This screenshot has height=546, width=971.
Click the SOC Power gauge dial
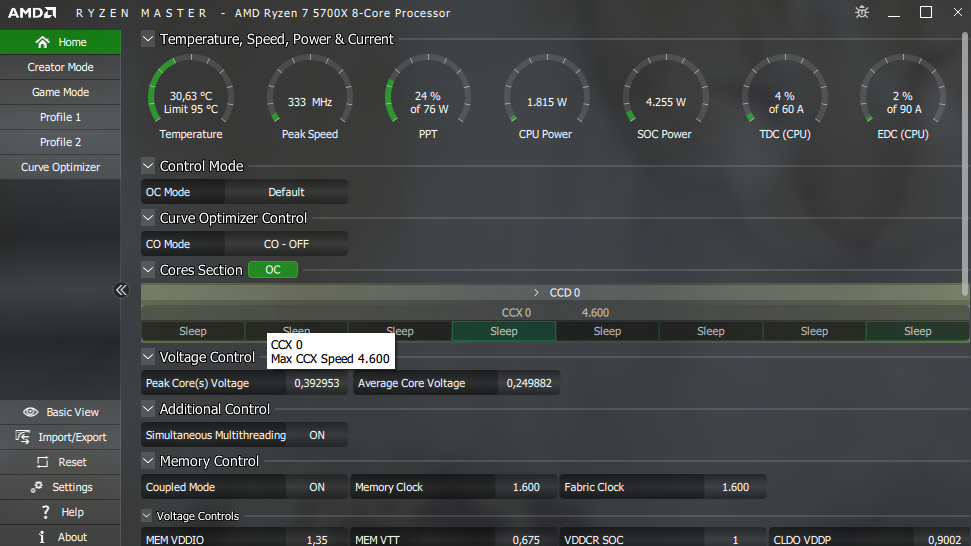[x=666, y=90]
